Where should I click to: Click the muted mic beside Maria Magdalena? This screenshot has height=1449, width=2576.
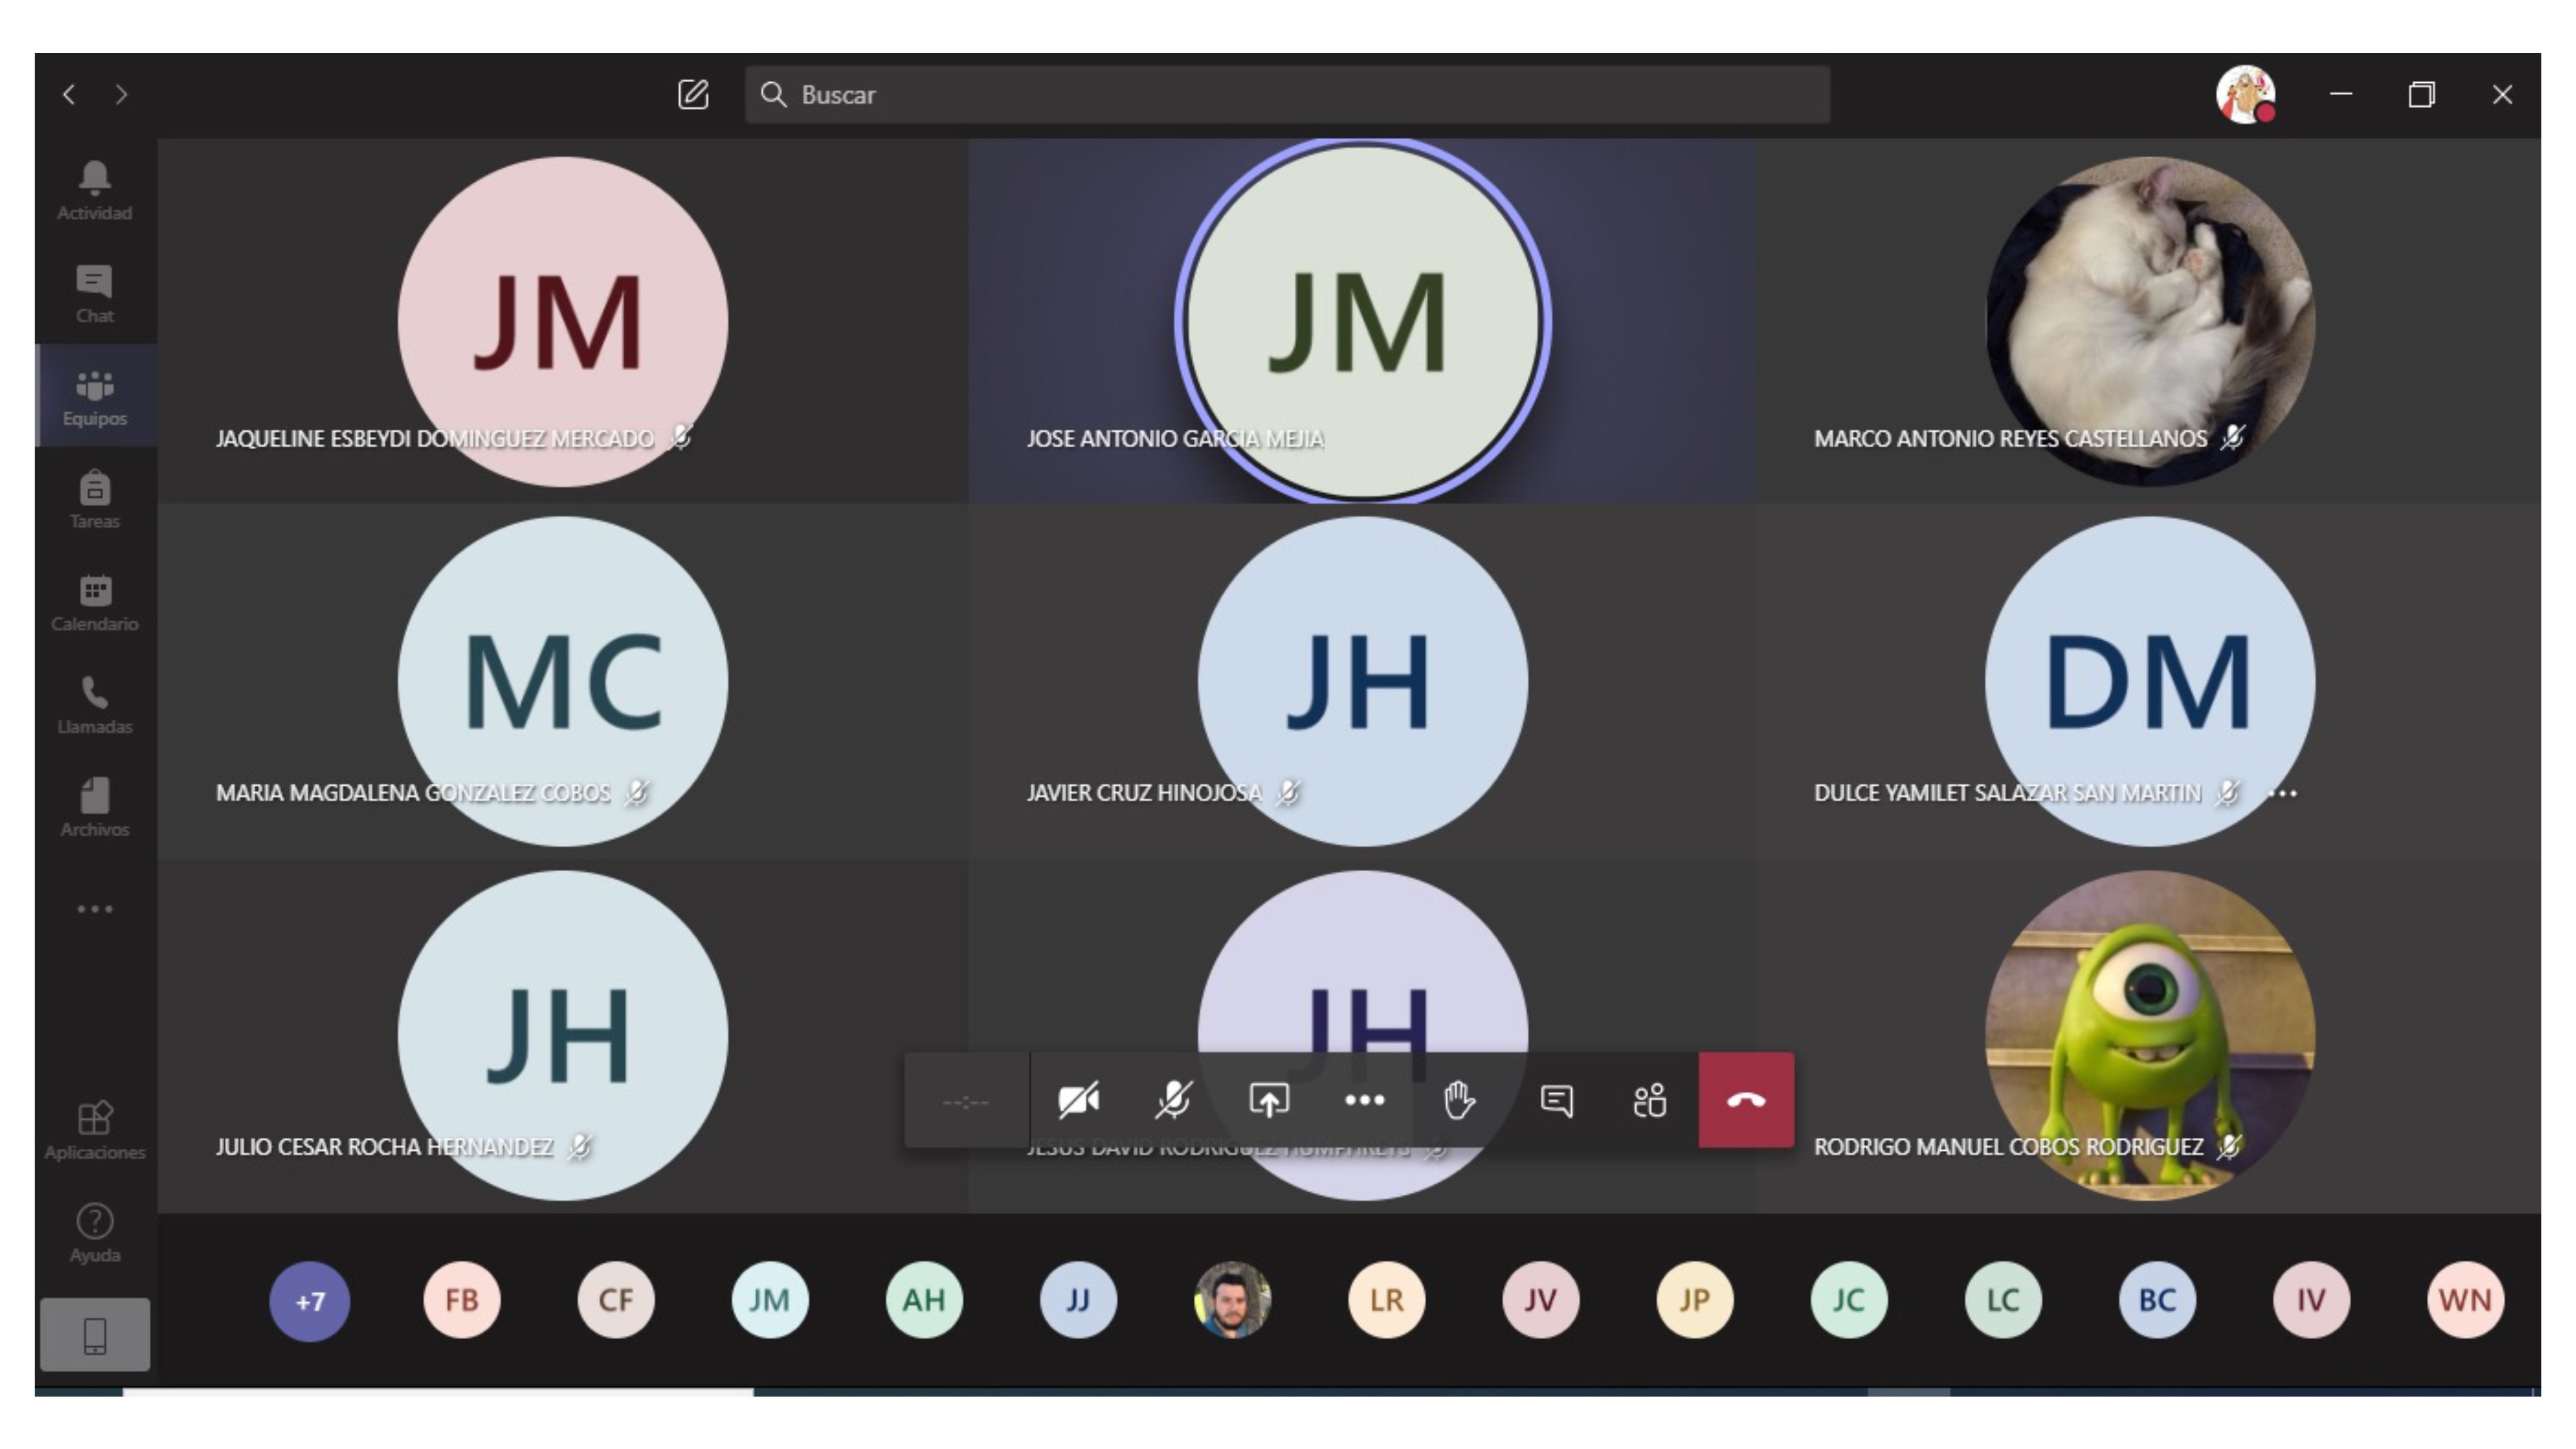637,793
